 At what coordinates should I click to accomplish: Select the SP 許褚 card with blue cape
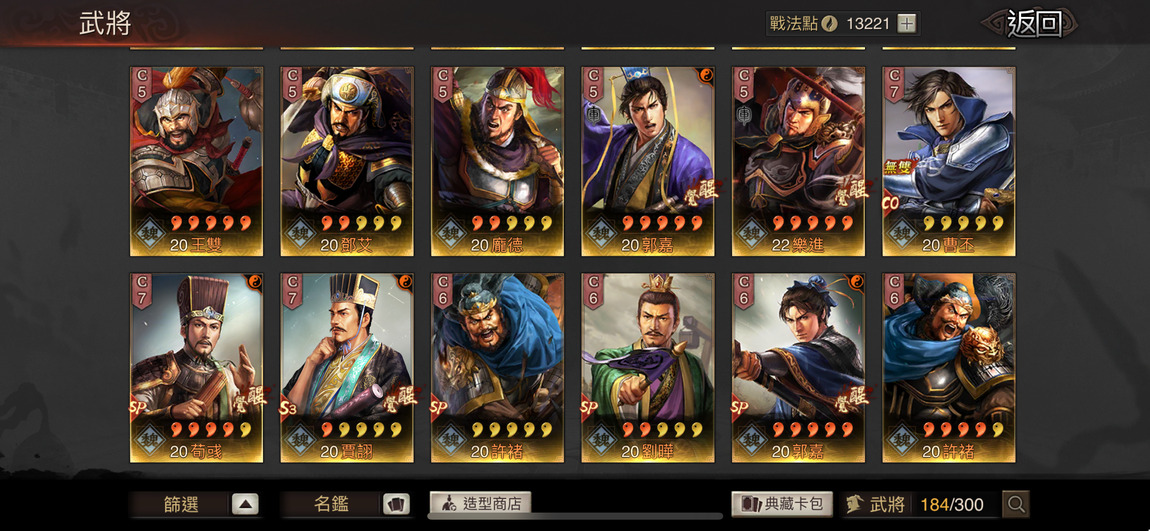497,368
